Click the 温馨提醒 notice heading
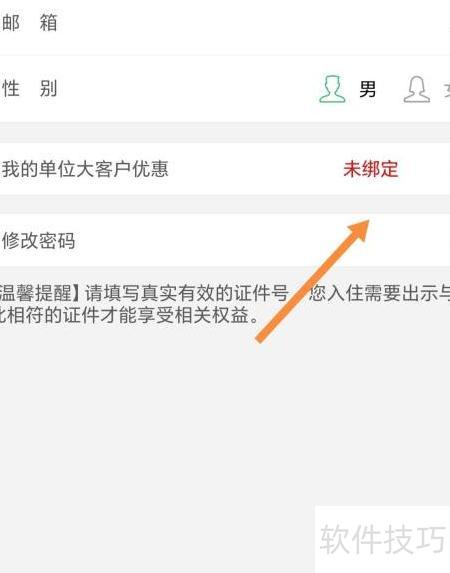 (40, 293)
